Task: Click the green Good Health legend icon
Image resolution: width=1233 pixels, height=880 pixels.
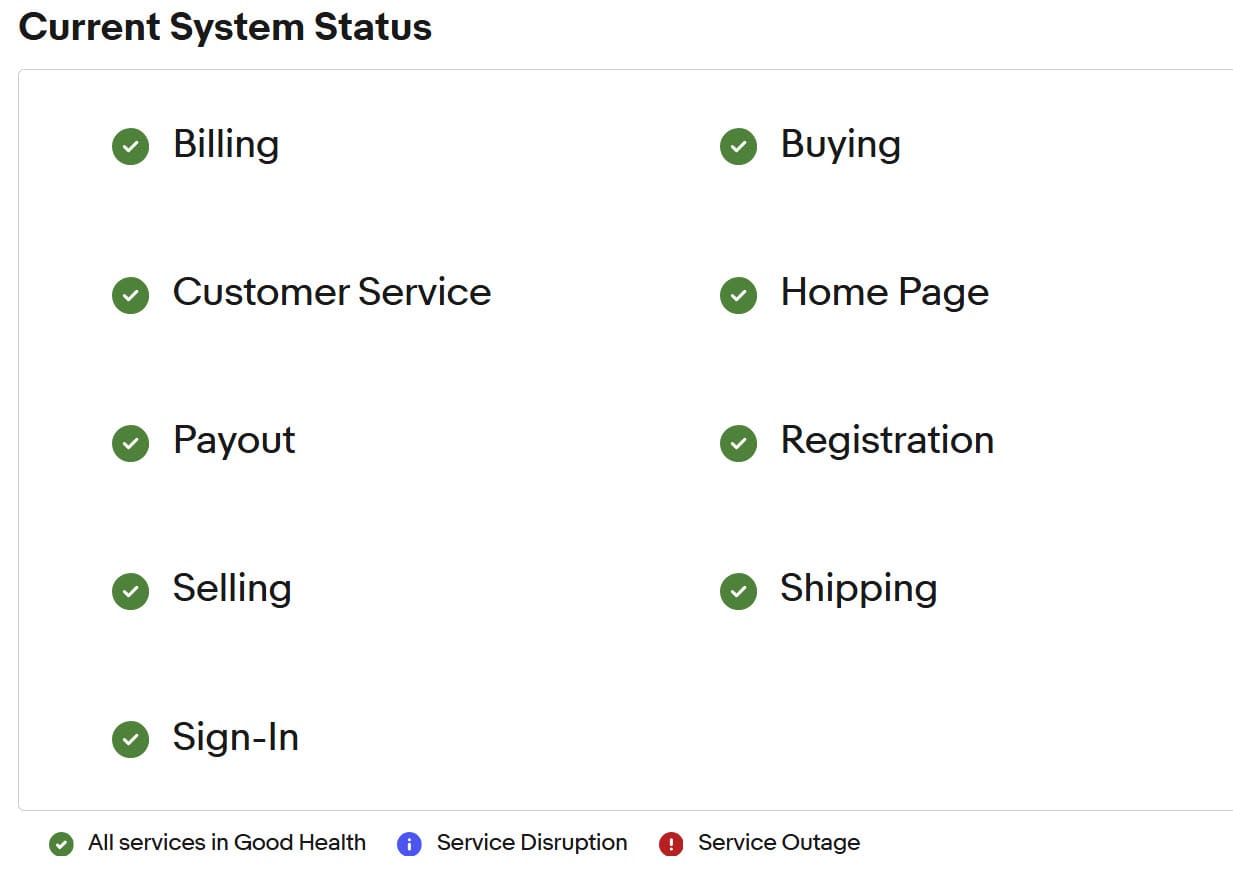Action: (x=61, y=844)
